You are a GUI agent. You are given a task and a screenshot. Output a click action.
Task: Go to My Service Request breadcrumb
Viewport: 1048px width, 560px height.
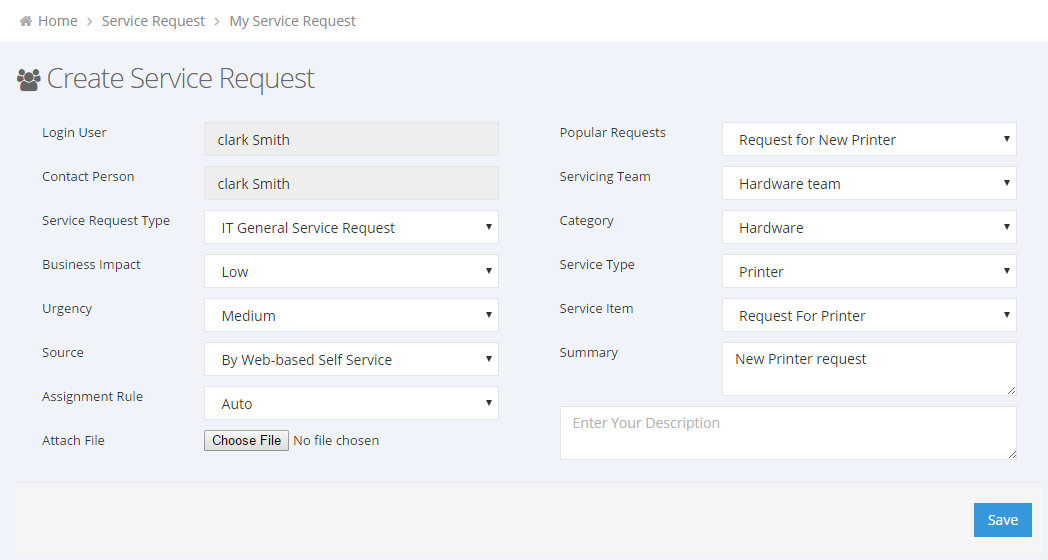(x=292, y=21)
